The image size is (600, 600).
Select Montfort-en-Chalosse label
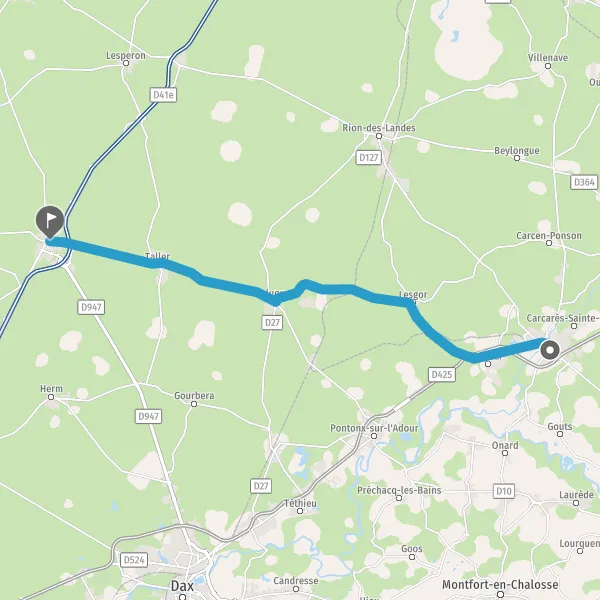click(x=500, y=585)
